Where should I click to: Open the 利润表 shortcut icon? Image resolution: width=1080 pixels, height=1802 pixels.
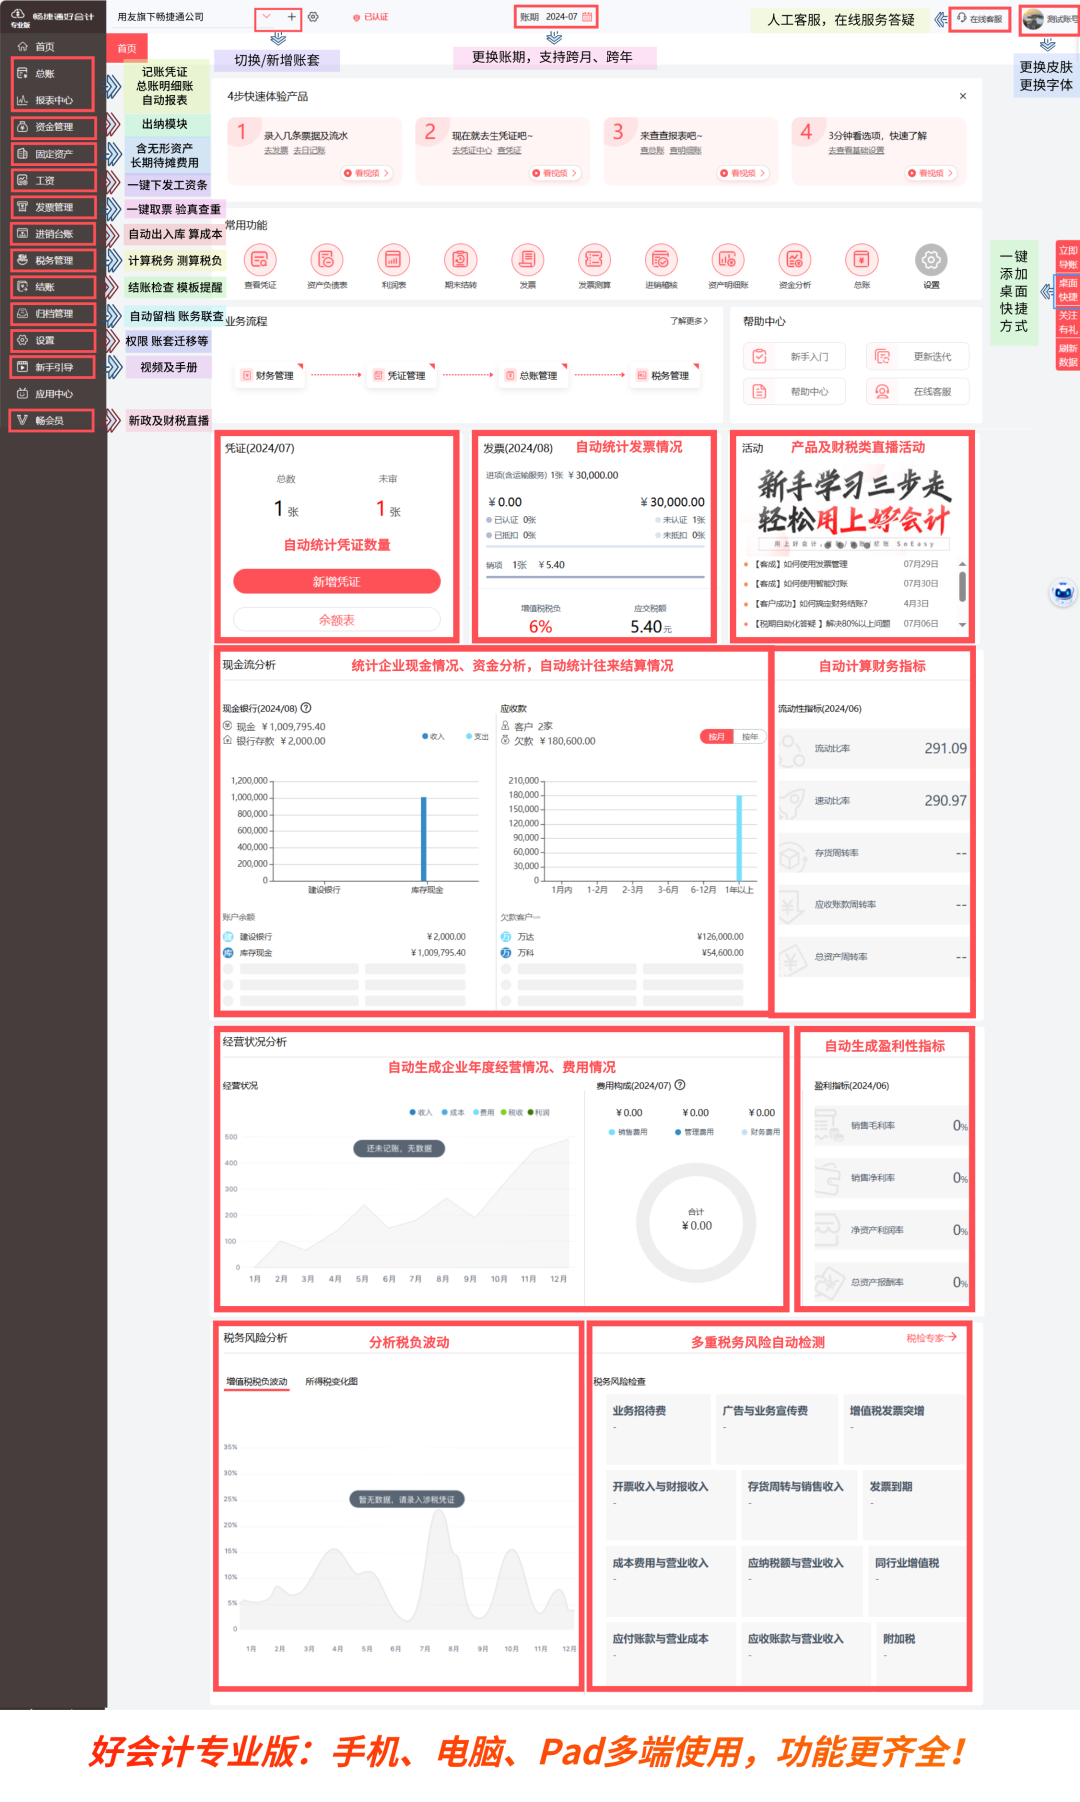393,260
